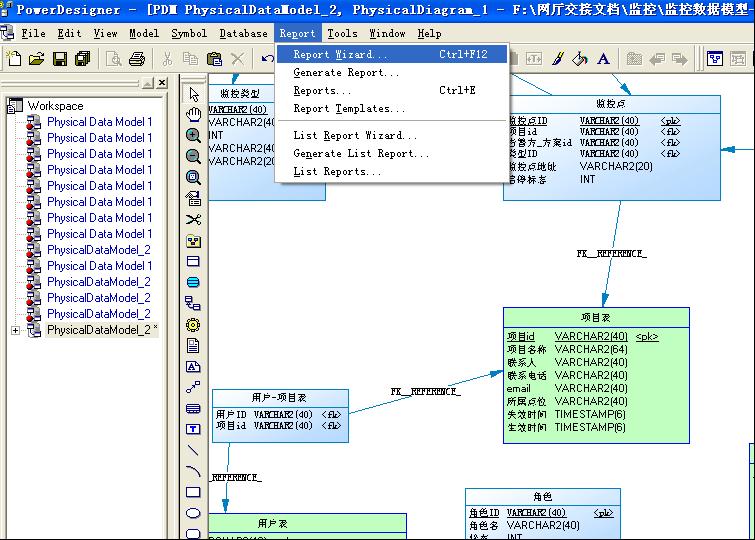Click the Save All stacked disks icon
Viewport: 755px width, 540px height.
pyautogui.click(x=83, y=59)
